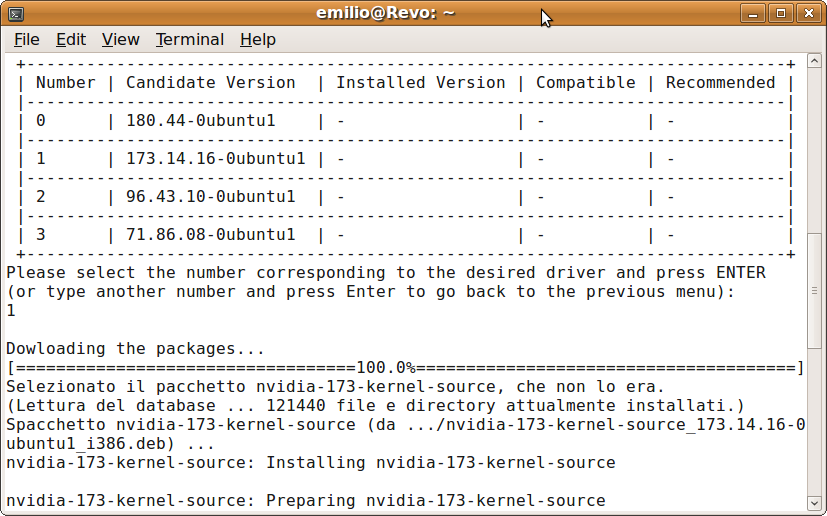Screen dimensions: 827x516
Task: Open the Terminal menu
Action: point(189,40)
